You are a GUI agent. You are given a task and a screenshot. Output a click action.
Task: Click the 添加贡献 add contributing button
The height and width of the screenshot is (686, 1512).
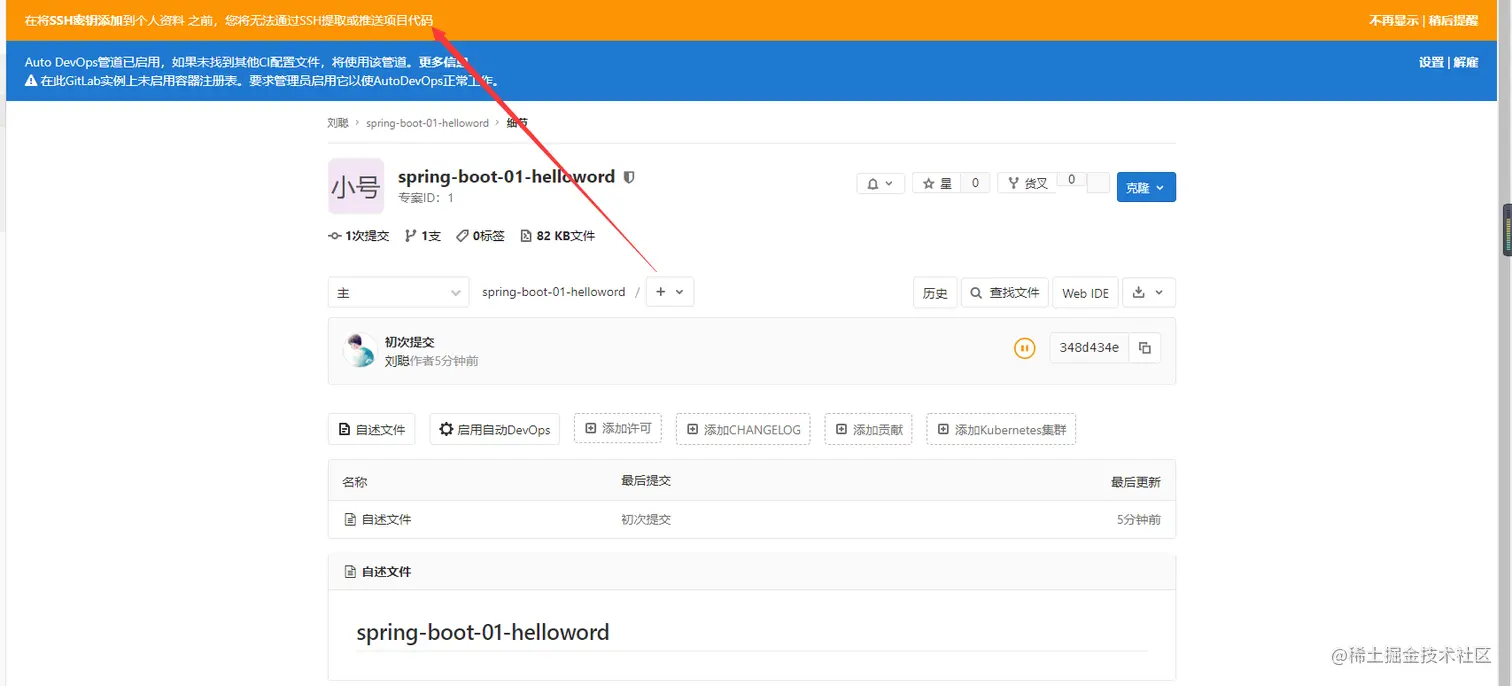point(869,429)
